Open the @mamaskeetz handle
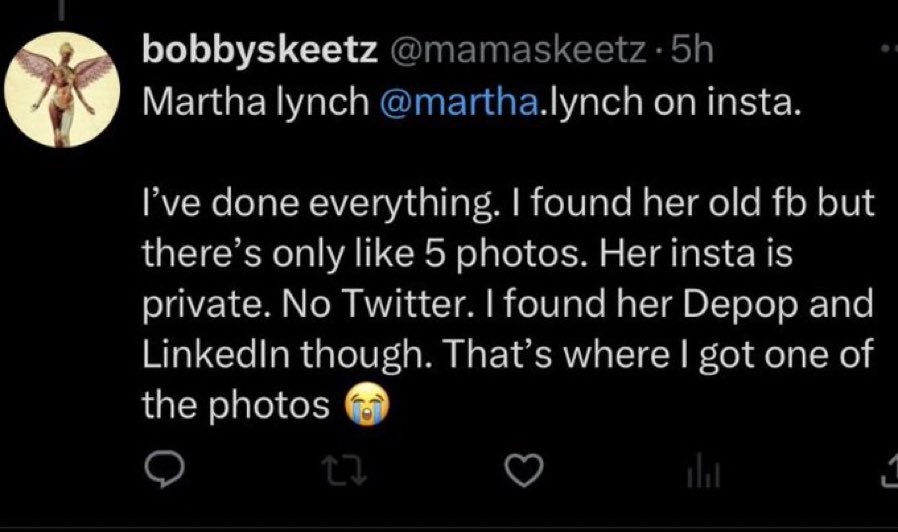The width and height of the screenshot is (898, 532). 518,51
